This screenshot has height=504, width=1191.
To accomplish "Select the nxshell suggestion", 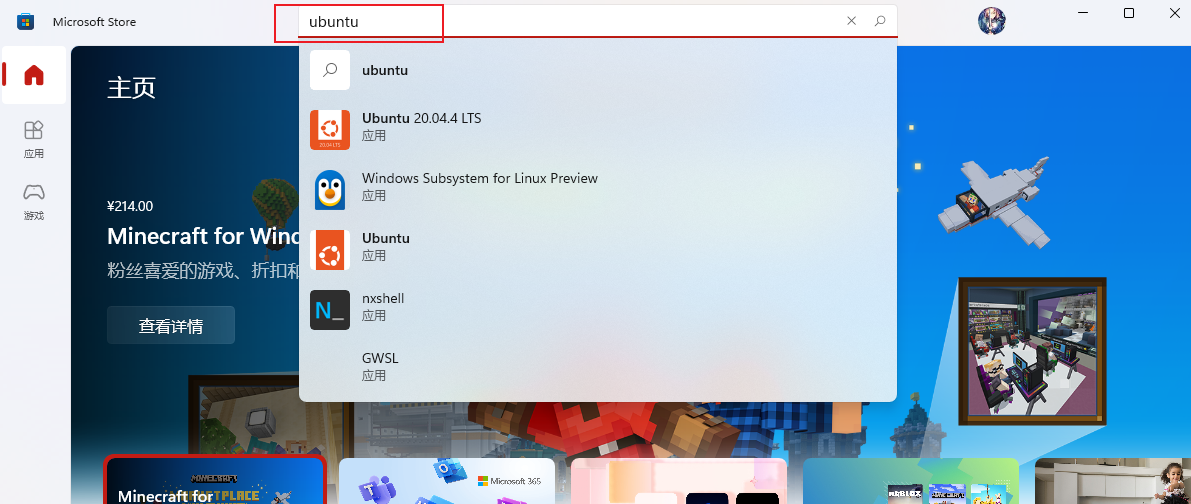I will [598, 310].
